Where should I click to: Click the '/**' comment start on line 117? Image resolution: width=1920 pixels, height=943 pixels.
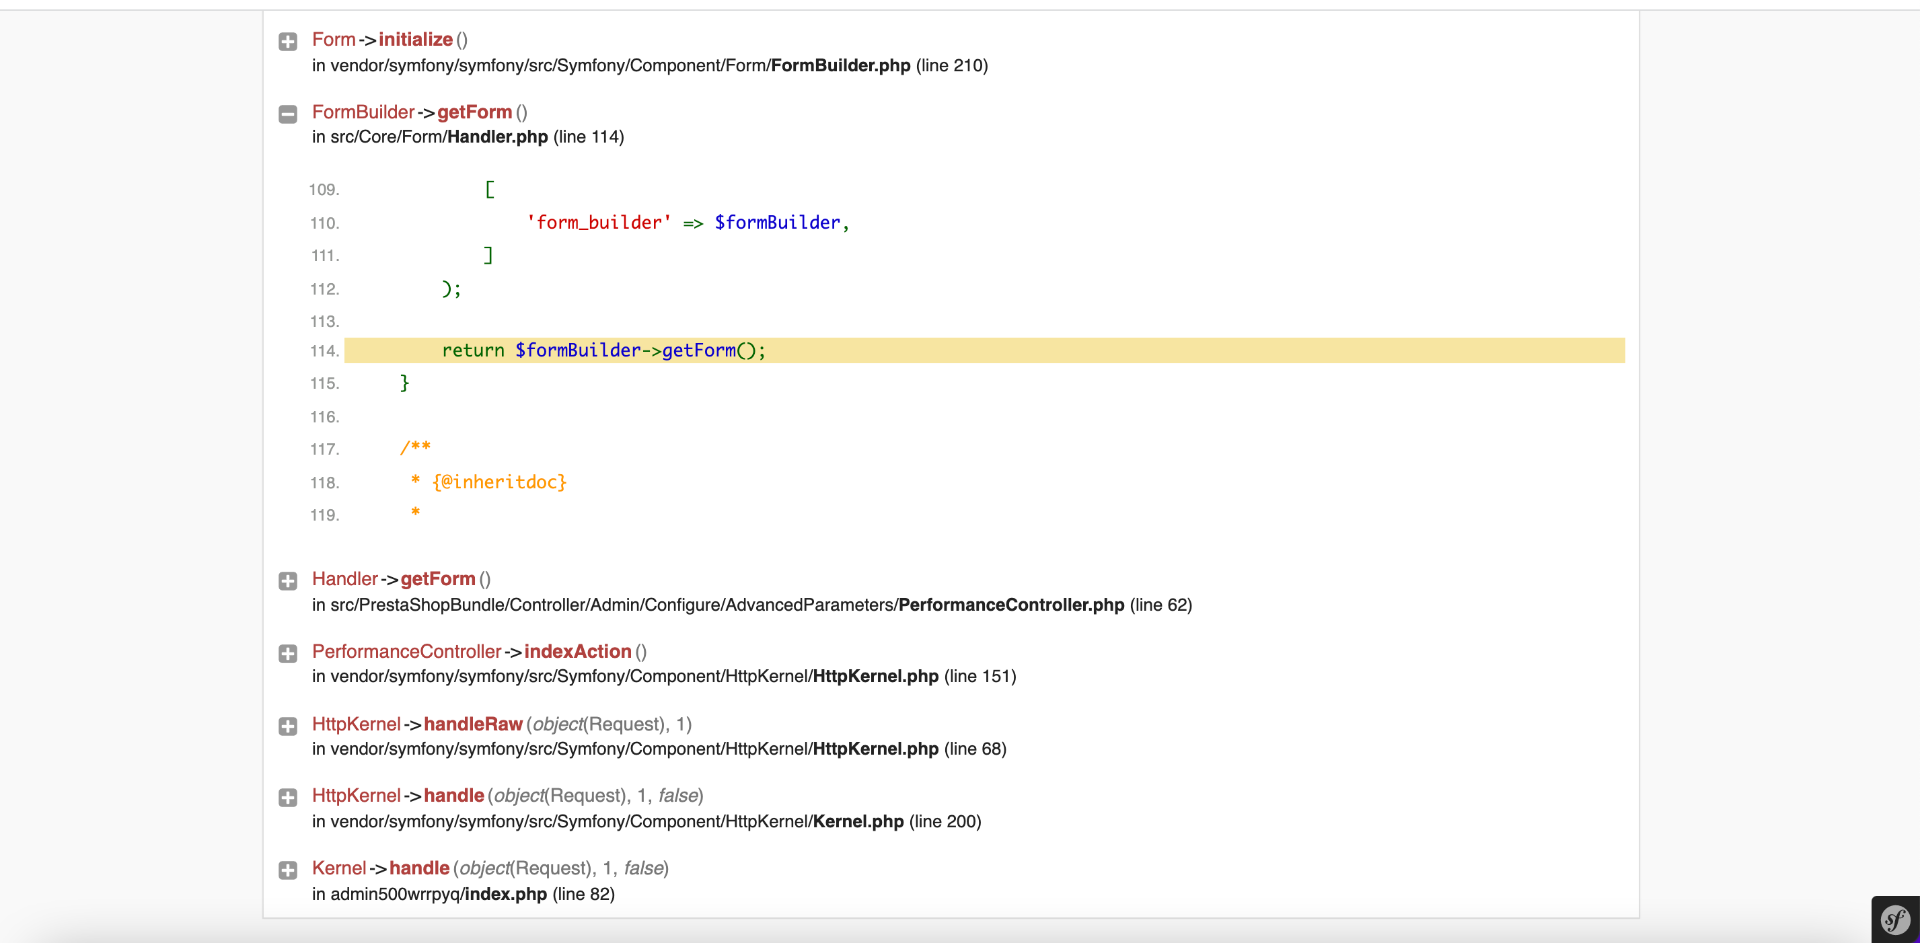point(415,447)
